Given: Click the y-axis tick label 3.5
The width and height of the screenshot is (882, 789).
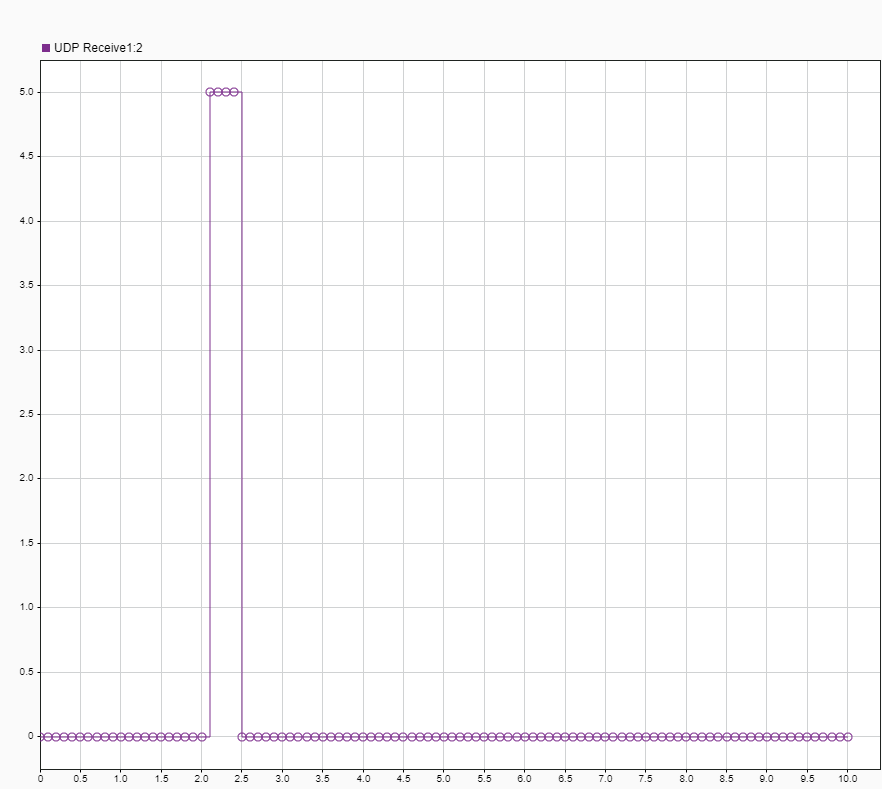Looking at the screenshot, I should click(x=26, y=285).
